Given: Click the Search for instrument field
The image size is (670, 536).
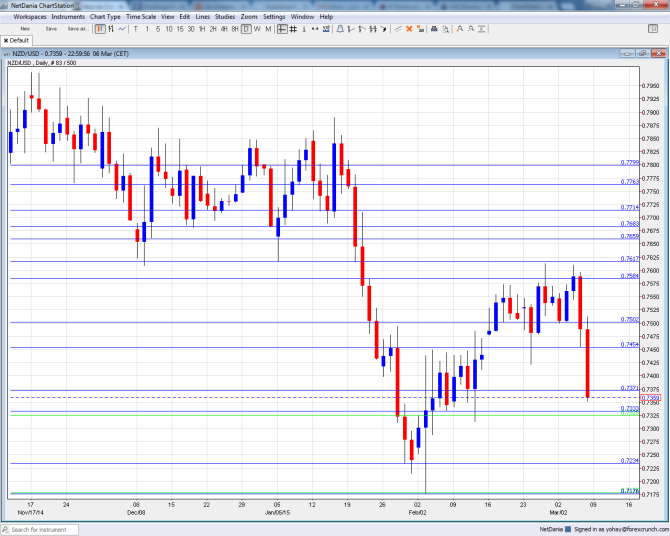Looking at the screenshot, I should (39, 530).
